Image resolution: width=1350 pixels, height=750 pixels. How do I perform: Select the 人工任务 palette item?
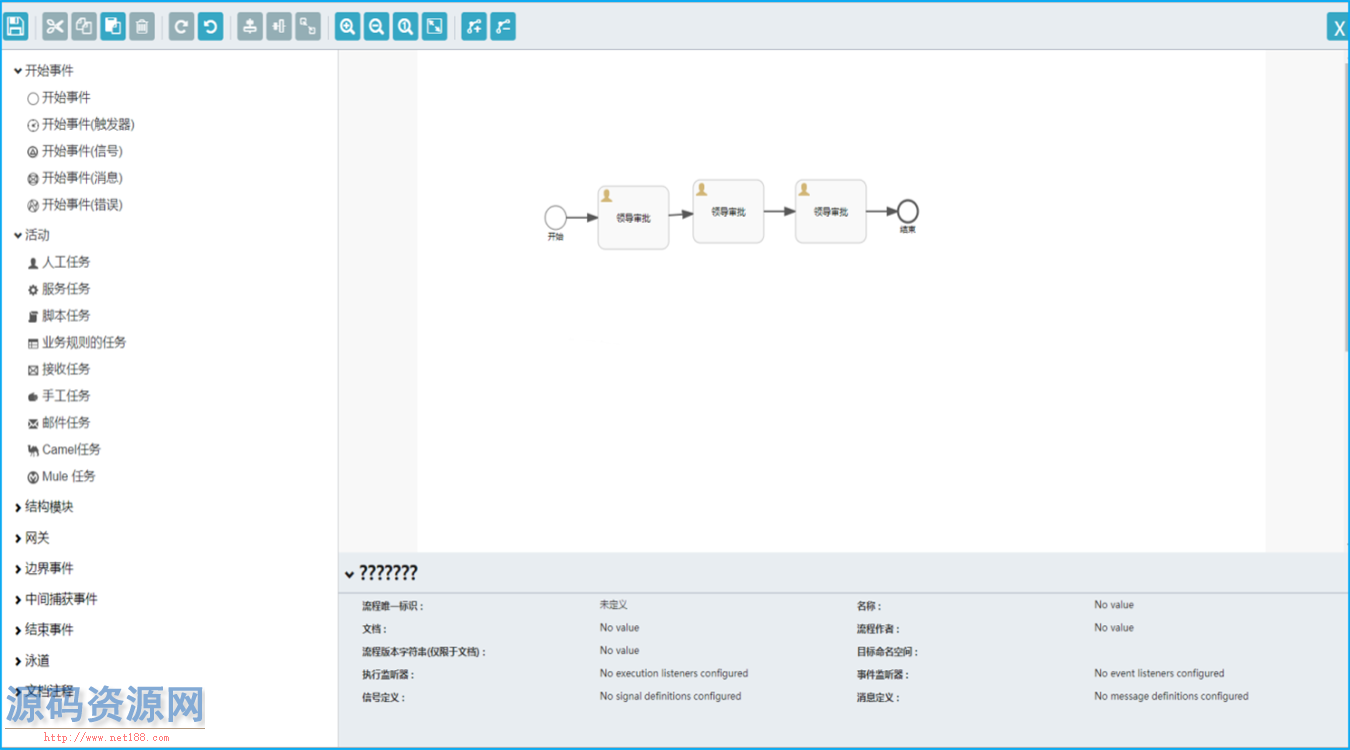click(59, 262)
